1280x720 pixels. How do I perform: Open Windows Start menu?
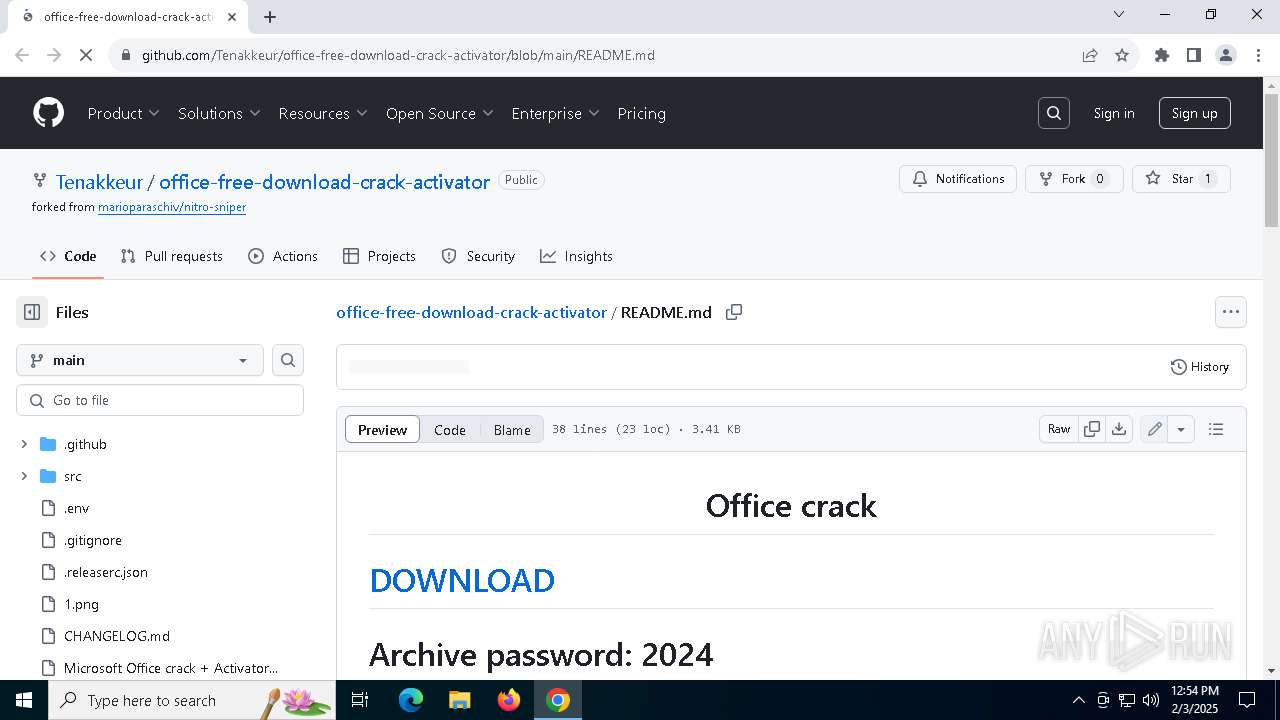(24, 700)
